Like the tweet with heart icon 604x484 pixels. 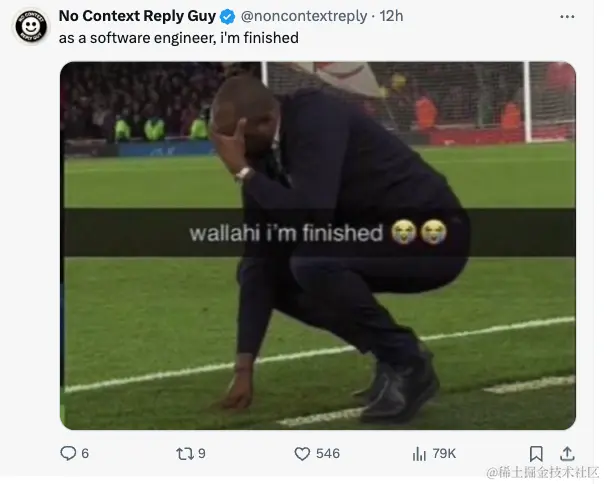point(302,454)
